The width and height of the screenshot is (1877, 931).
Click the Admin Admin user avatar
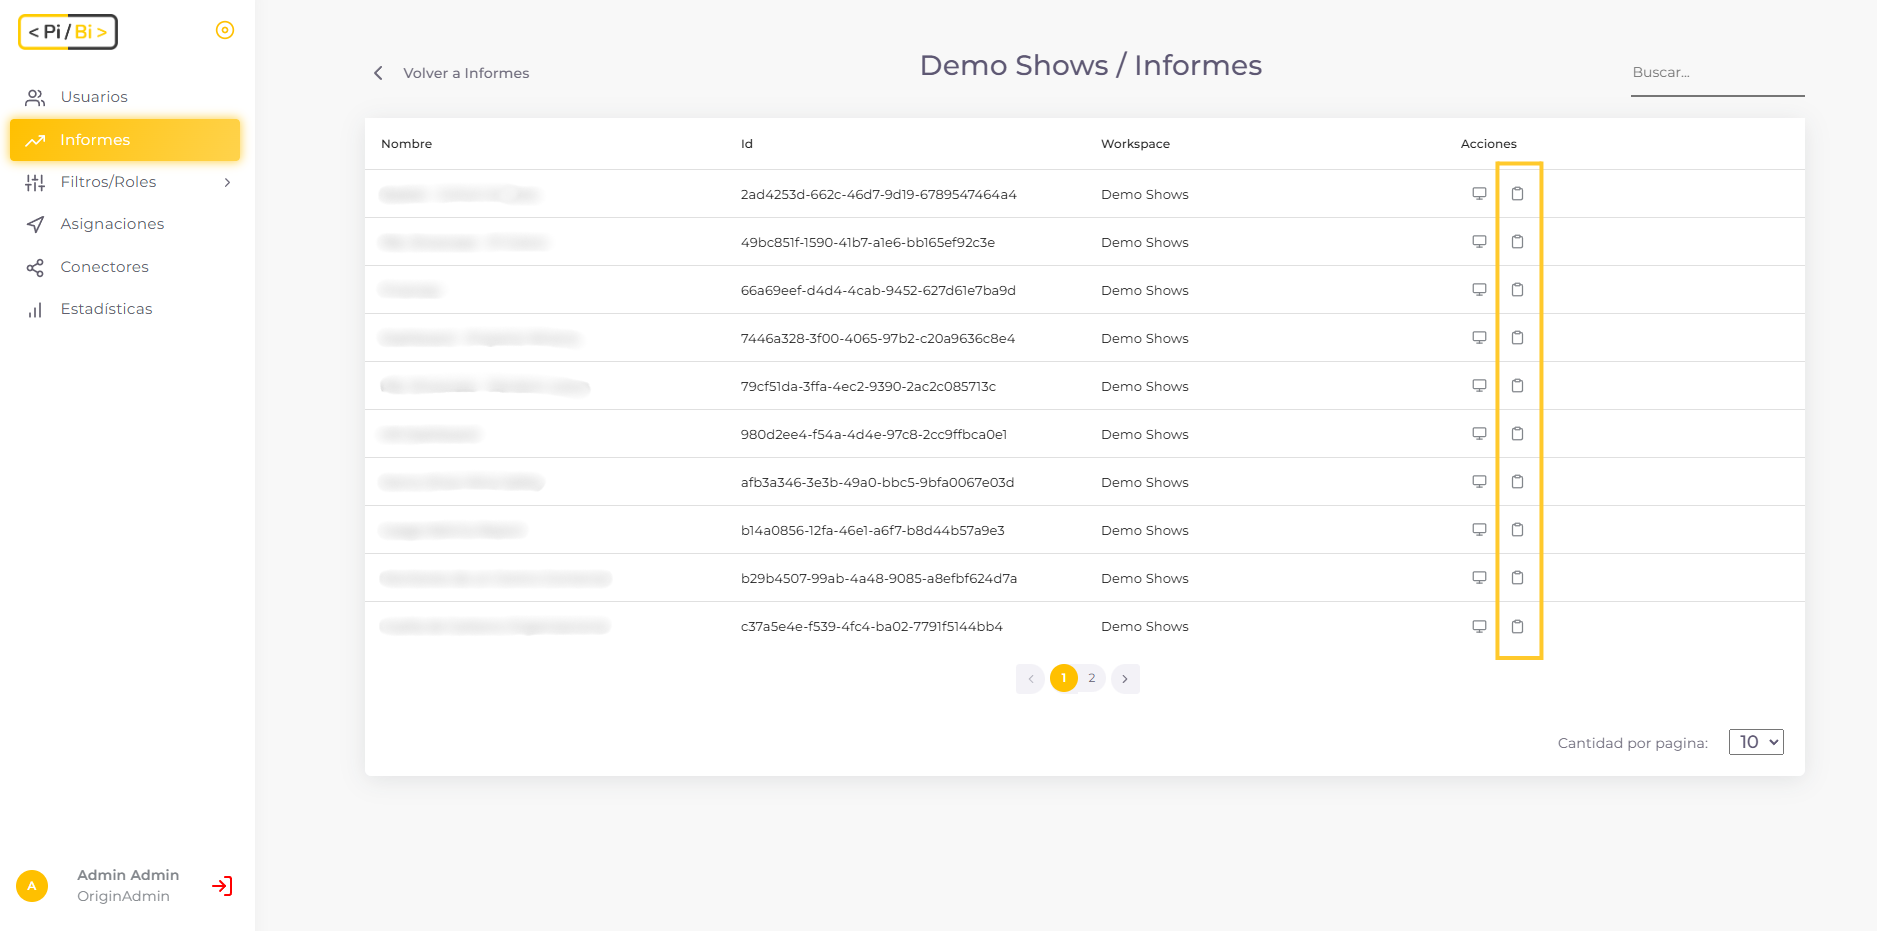pos(32,886)
